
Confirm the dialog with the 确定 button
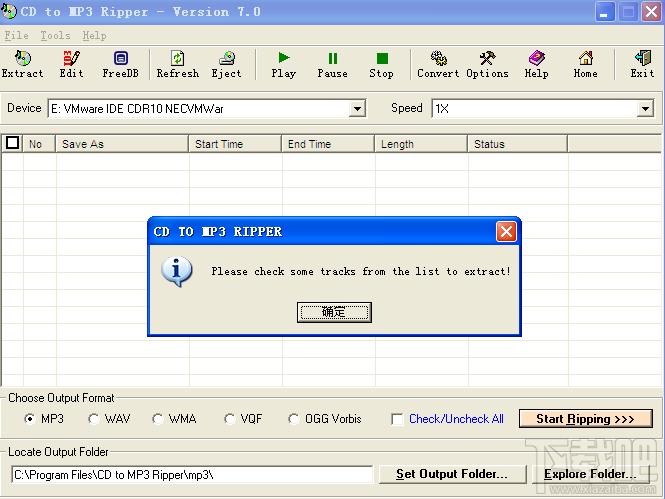tap(334, 312)
